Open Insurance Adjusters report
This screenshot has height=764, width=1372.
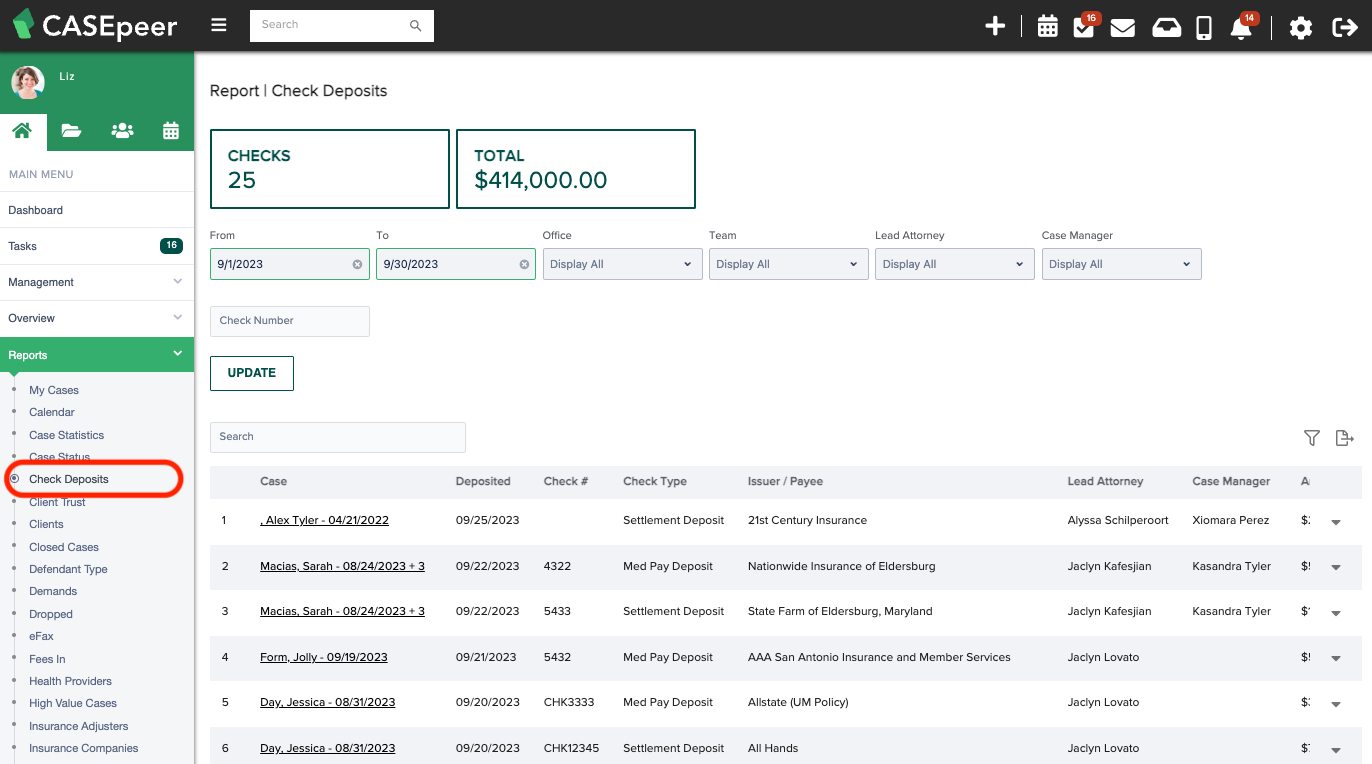79,726
